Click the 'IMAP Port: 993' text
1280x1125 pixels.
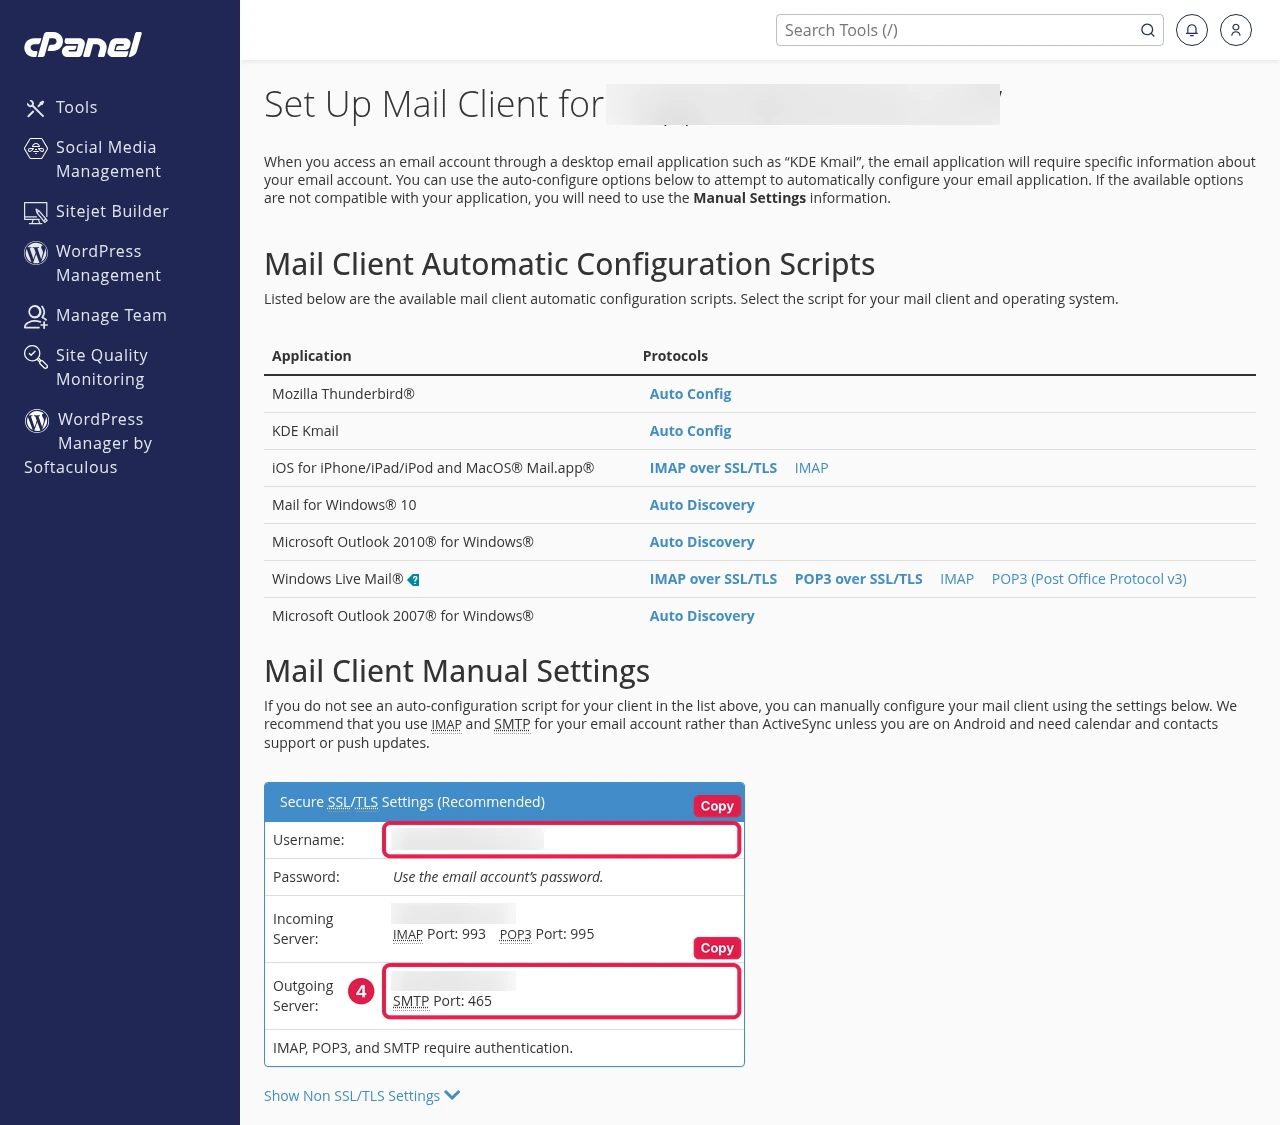click(x=439, y=934)
